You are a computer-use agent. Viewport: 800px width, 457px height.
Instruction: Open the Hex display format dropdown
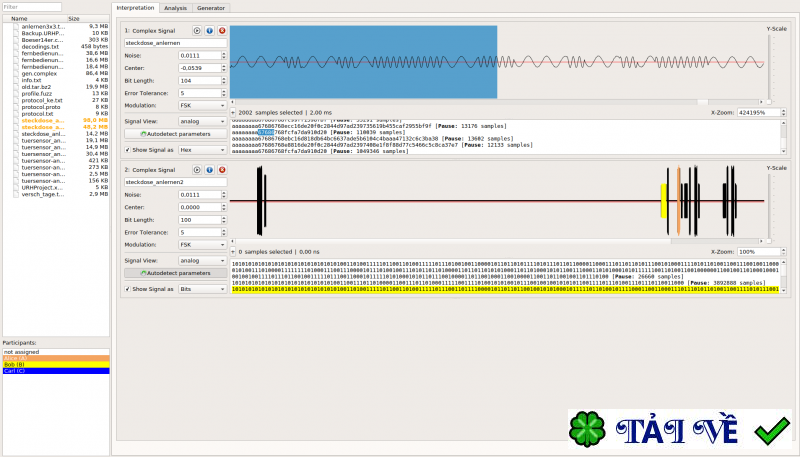point(205,149)
